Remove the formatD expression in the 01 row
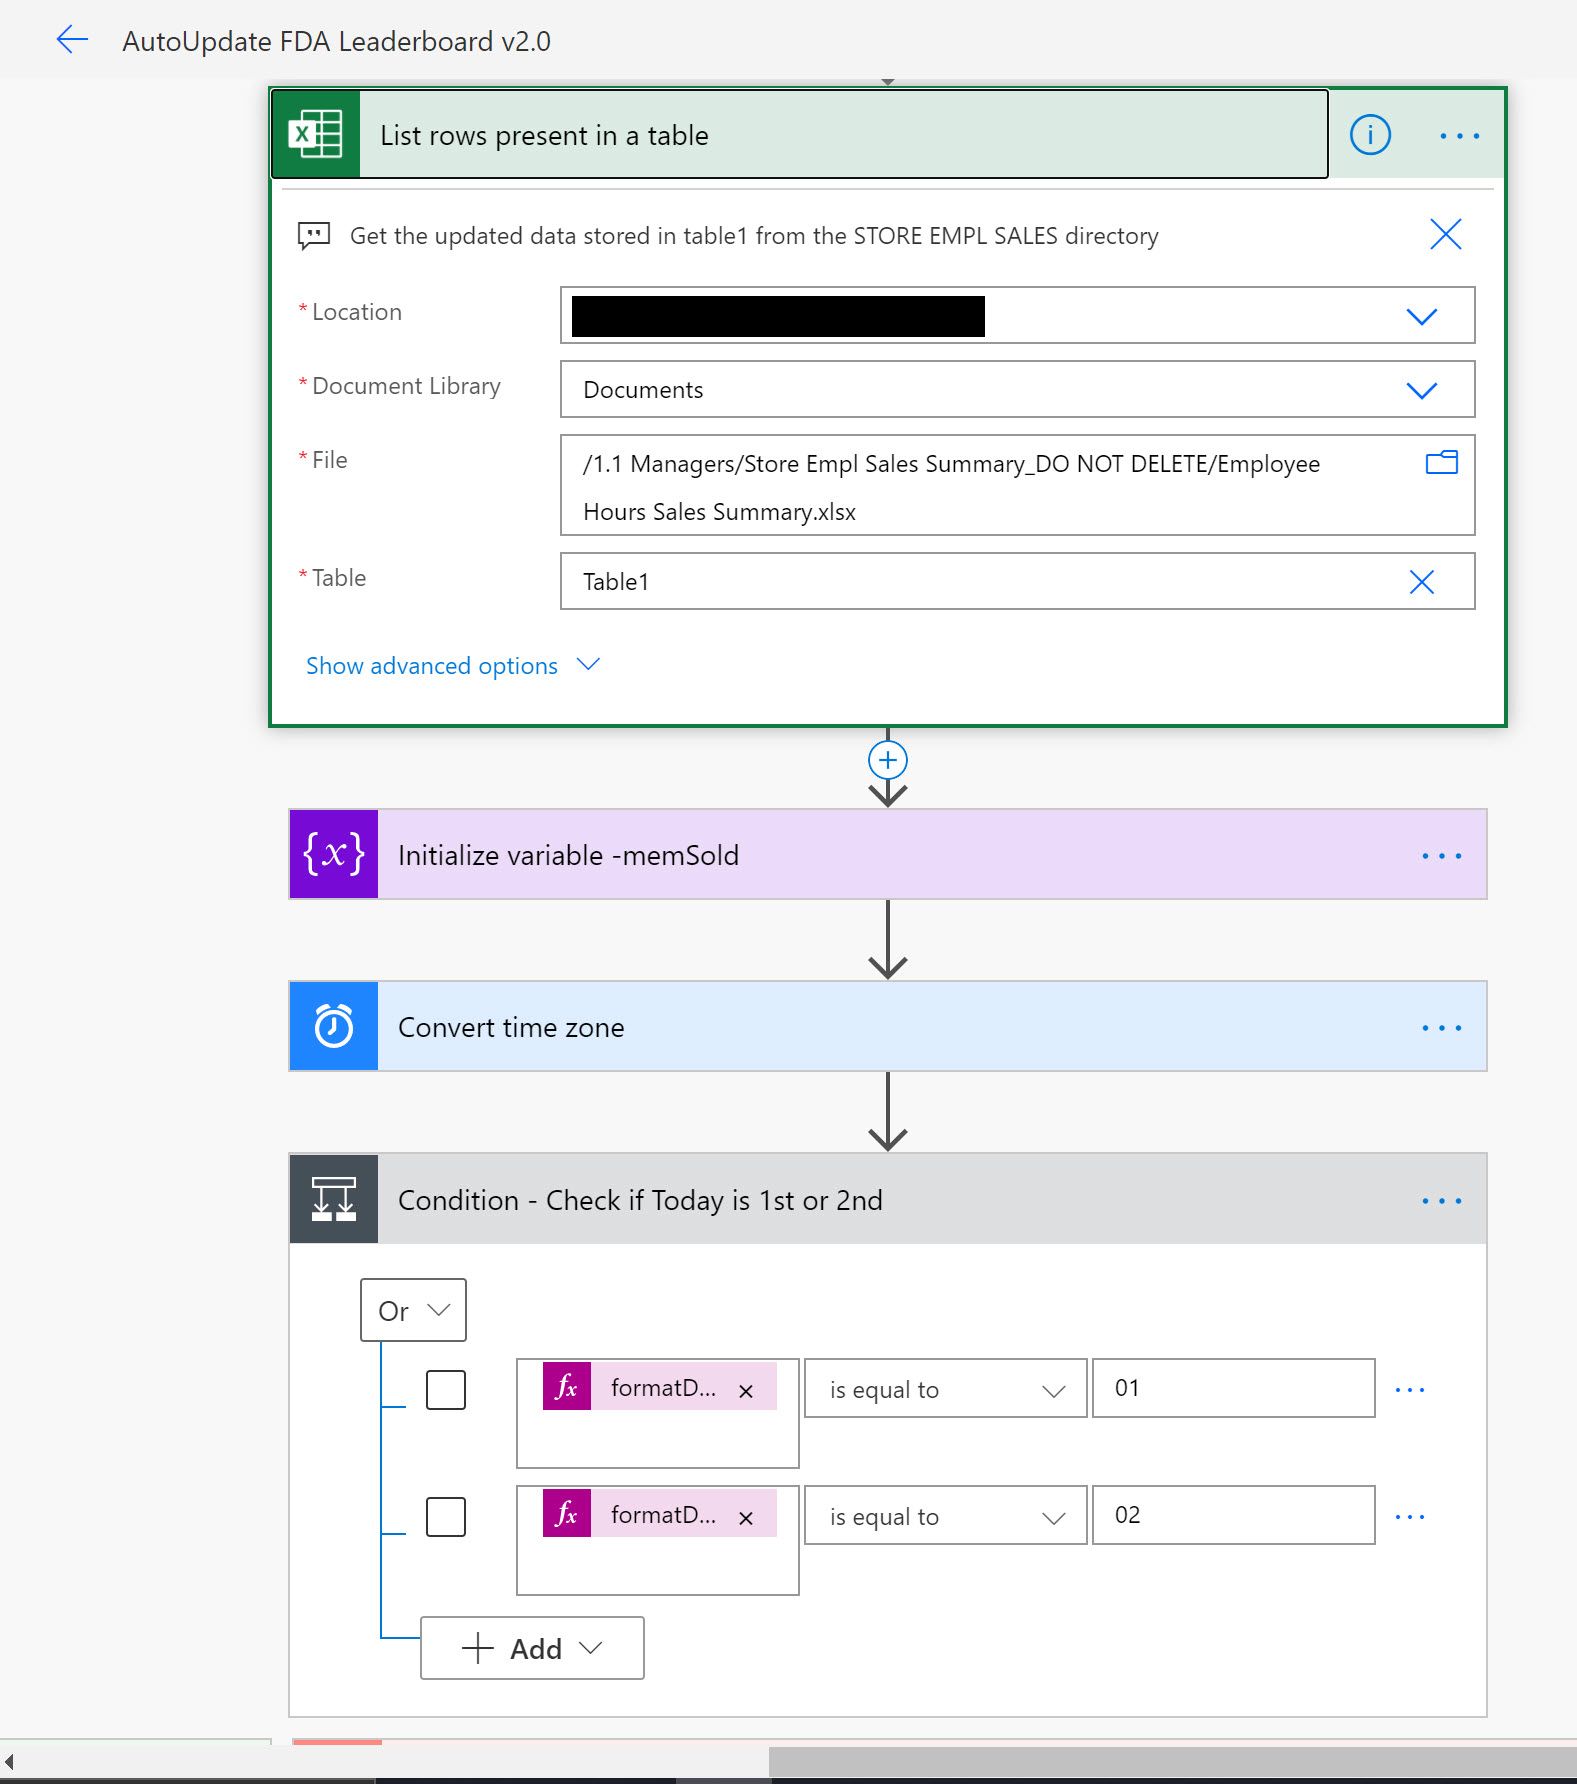Image resolution: width=1577 pixels, height=1784 pixels. pos(745,1391)
